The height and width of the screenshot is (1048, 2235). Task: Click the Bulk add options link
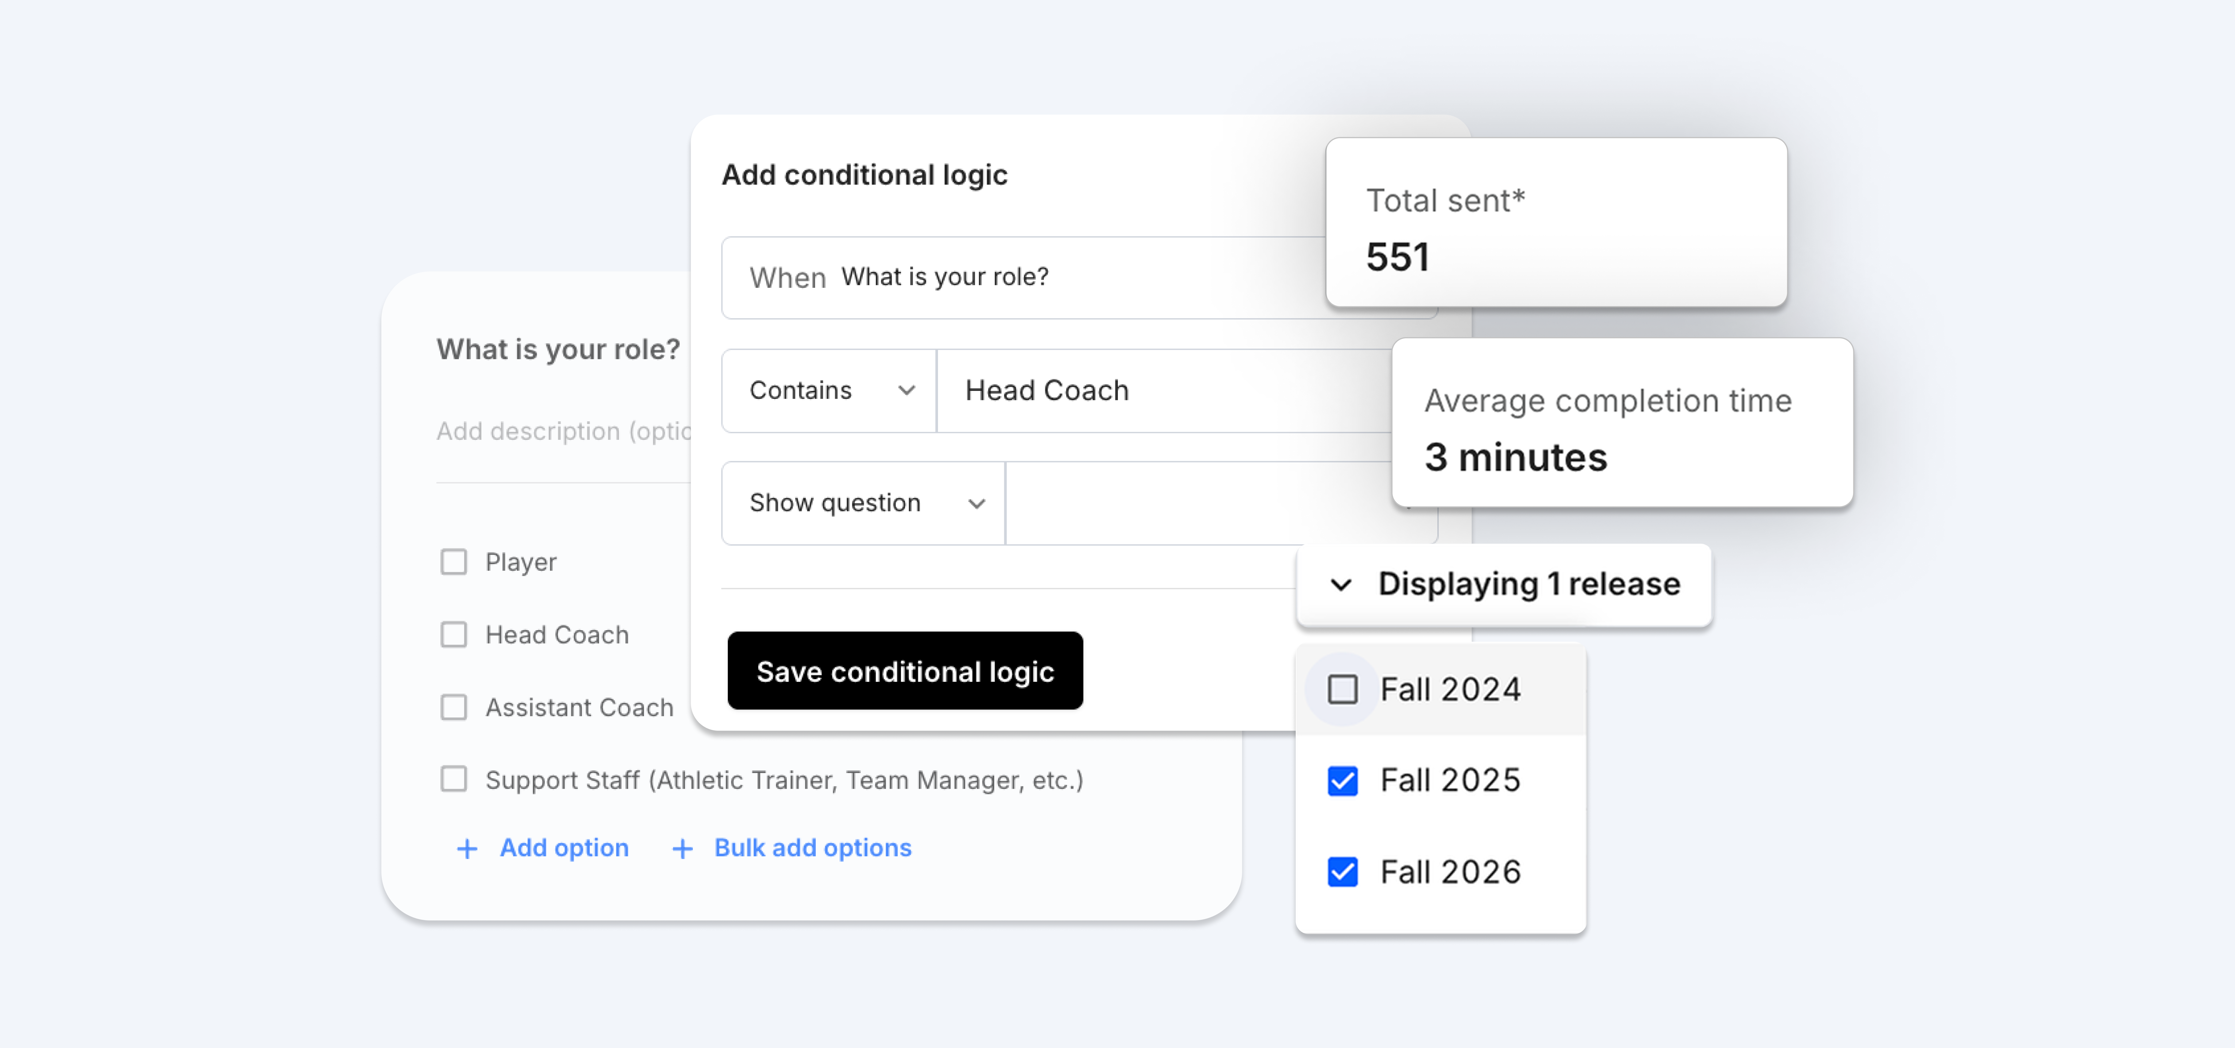pyautogui.click(x=812, y=848)
